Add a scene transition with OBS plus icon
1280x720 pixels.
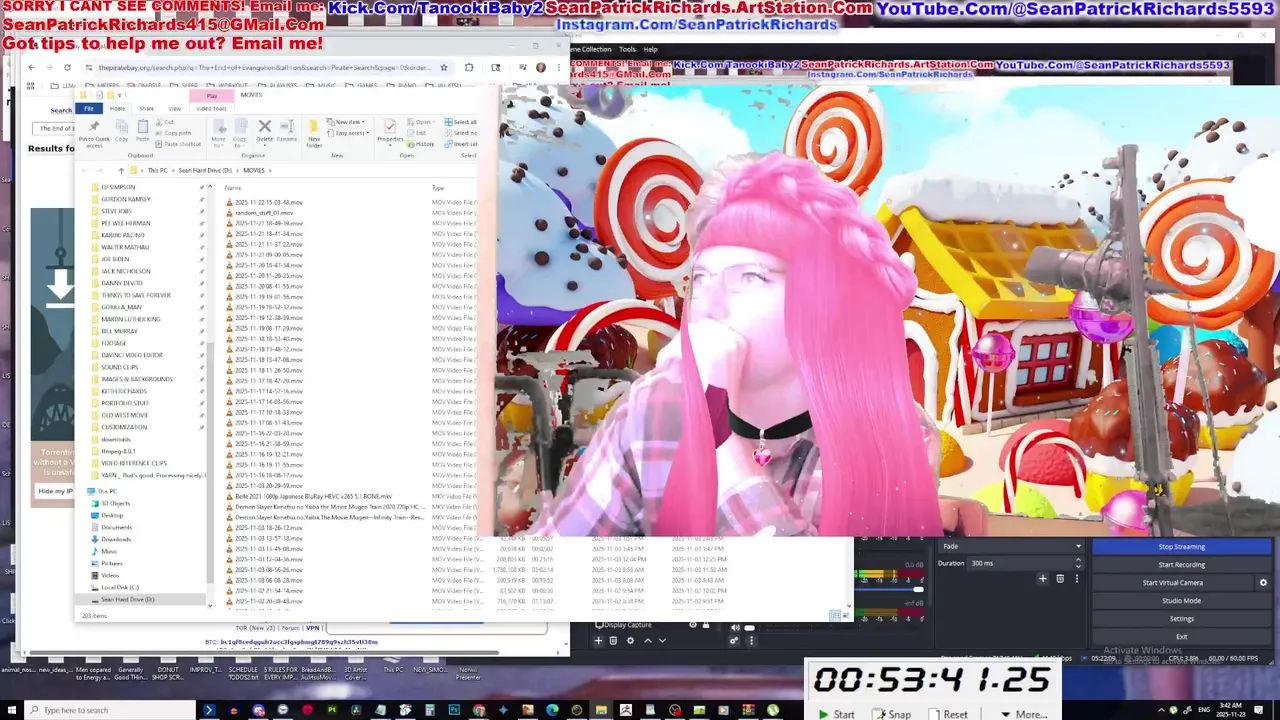[1043, 578]
